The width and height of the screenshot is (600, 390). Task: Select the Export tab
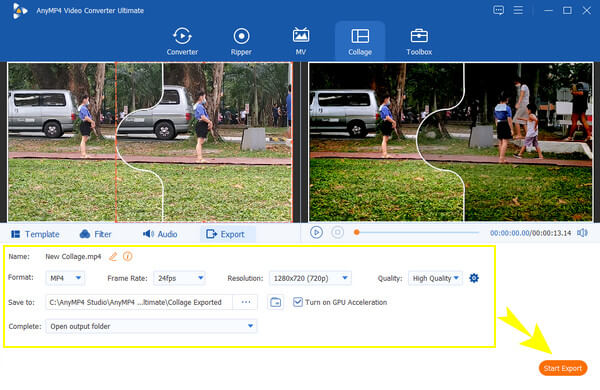[x=228, y=234]
